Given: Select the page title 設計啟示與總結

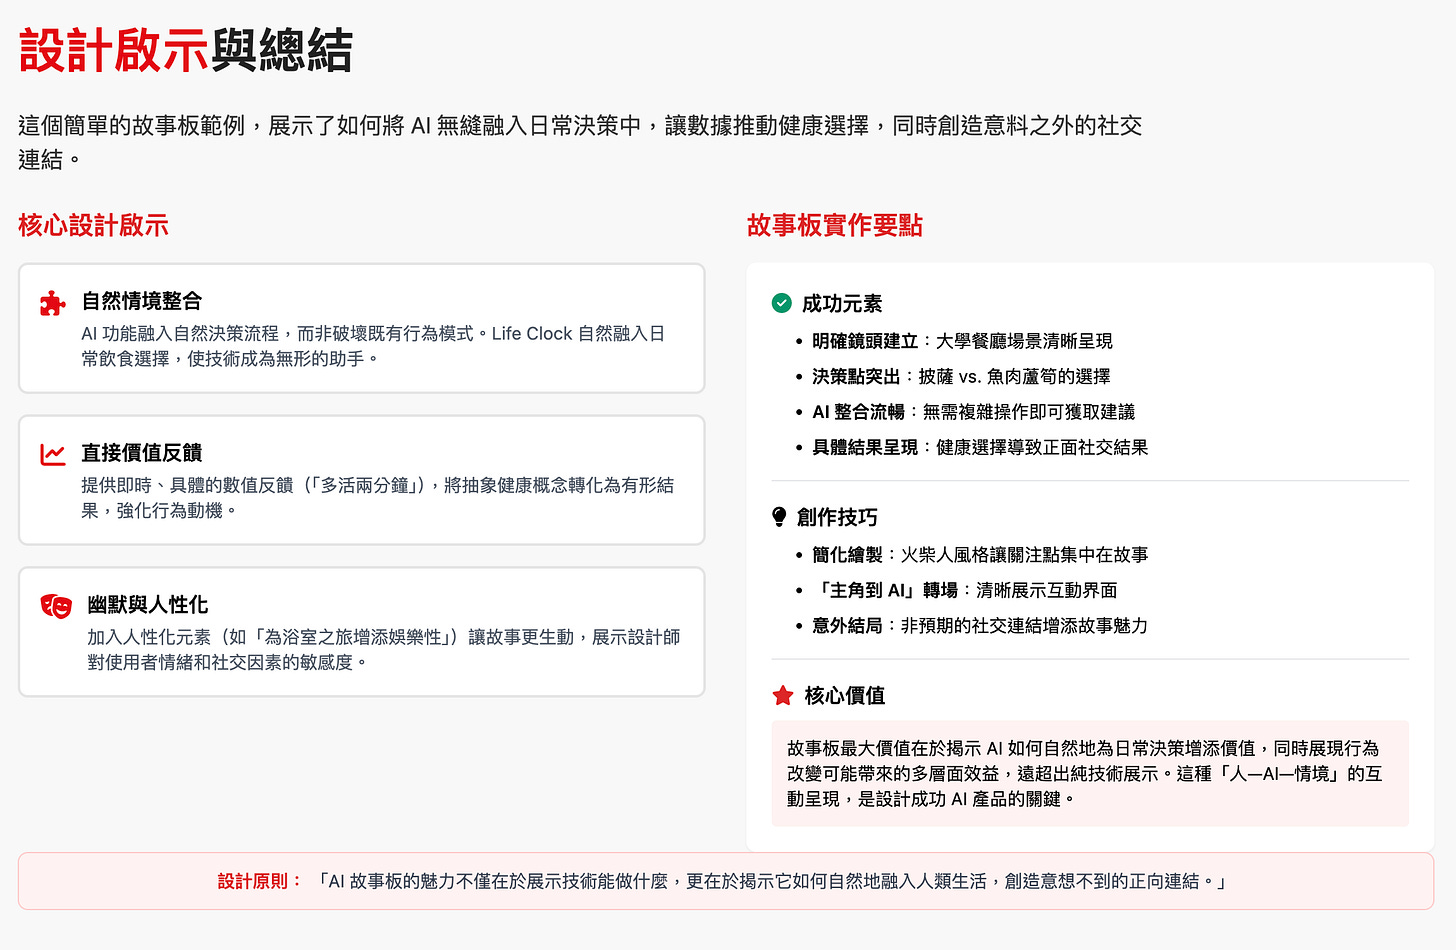Looking at the screenshot, I should (185, 50).
